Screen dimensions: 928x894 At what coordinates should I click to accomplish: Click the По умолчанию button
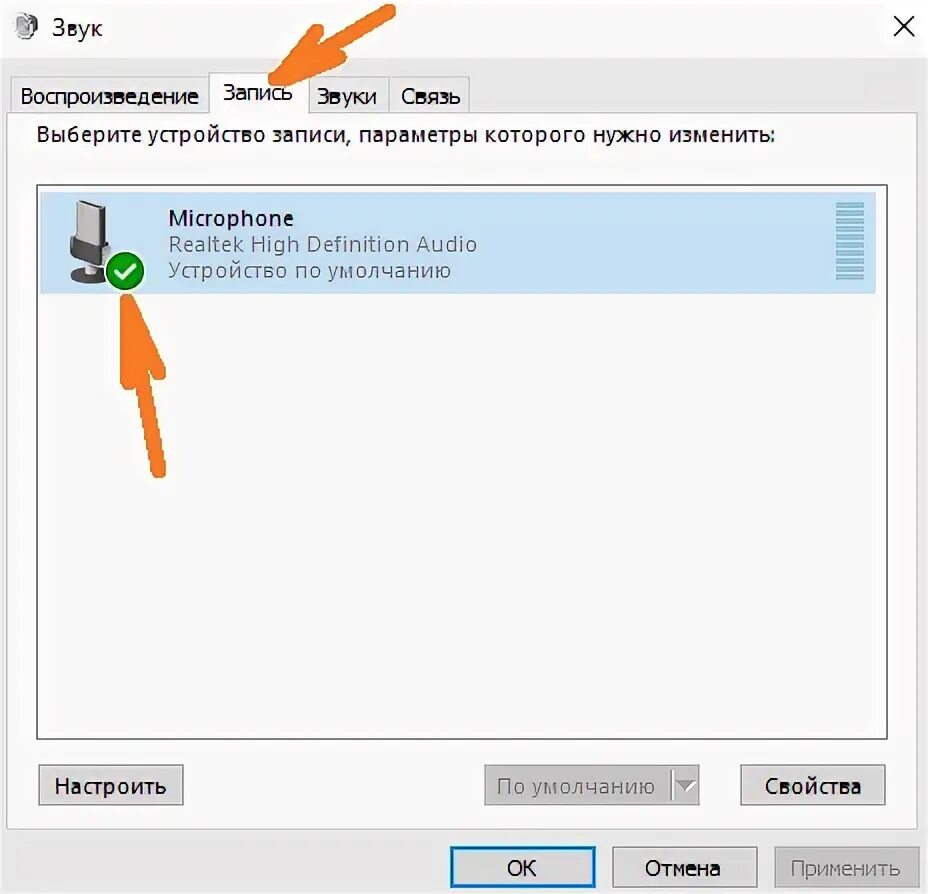pyautogui.click(x=577, y=785)
